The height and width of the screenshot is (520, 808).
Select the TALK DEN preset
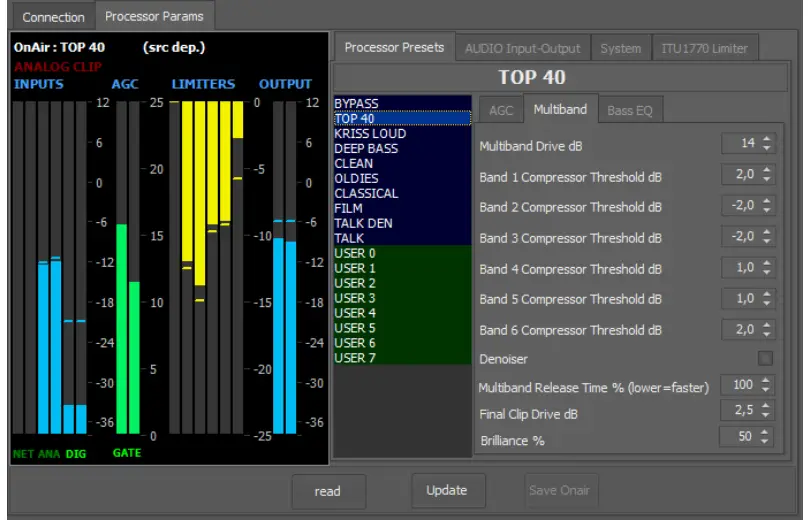[x=402, y=223]
